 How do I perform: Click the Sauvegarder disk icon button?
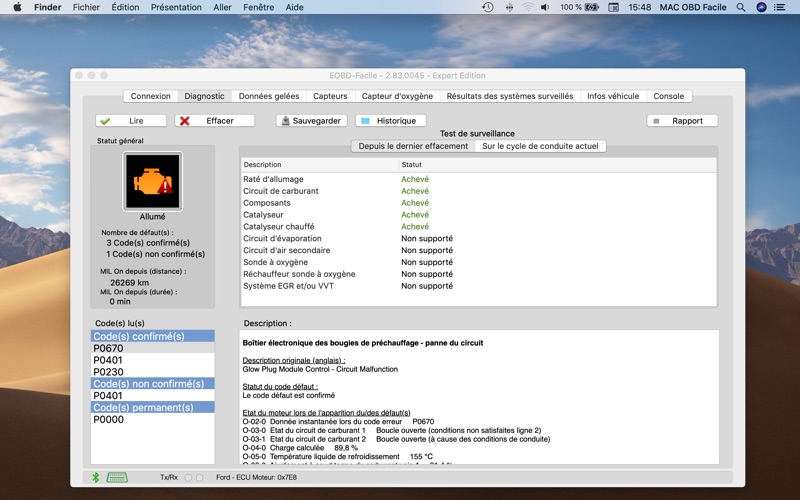click(312, 121)
